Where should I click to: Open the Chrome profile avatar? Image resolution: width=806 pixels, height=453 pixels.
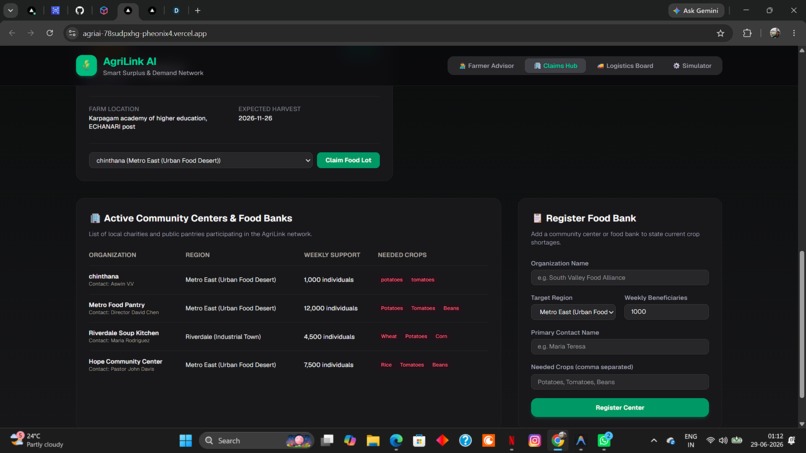click(775, 33)
